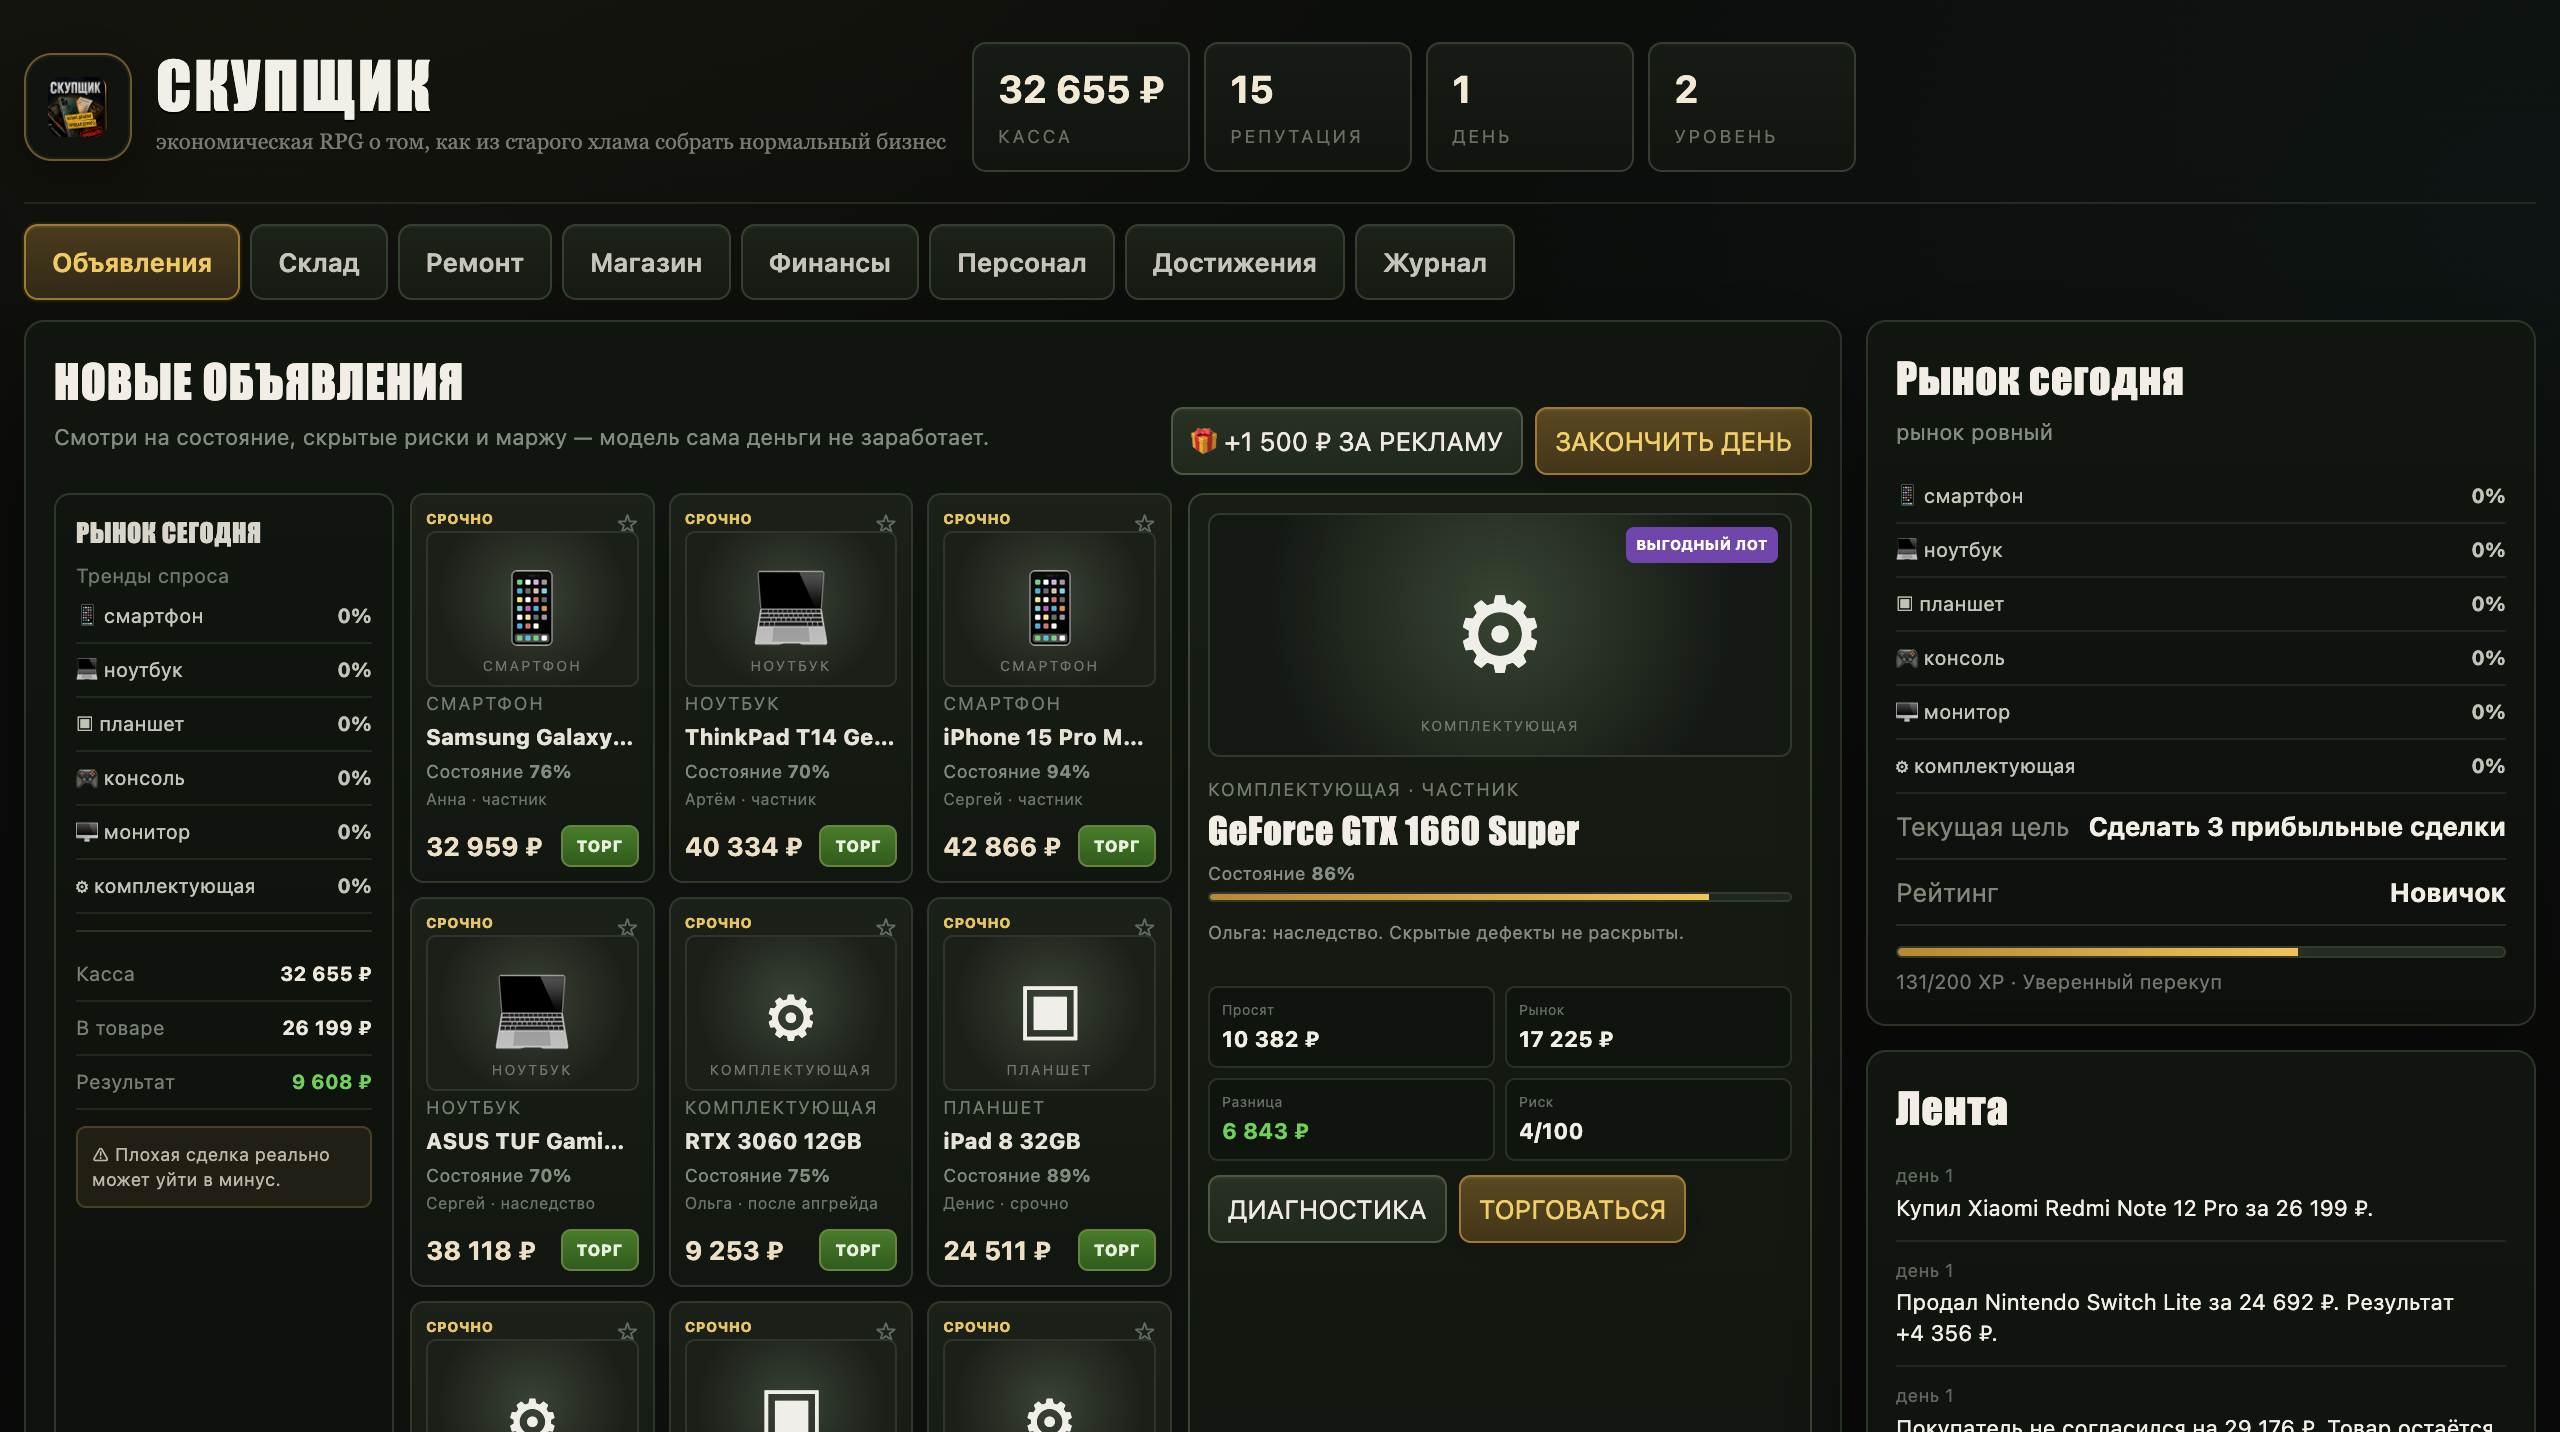This screenshot has height=1432, width=2560.
Task: Star the ThinkPad T14 listing
Action: 886,524
